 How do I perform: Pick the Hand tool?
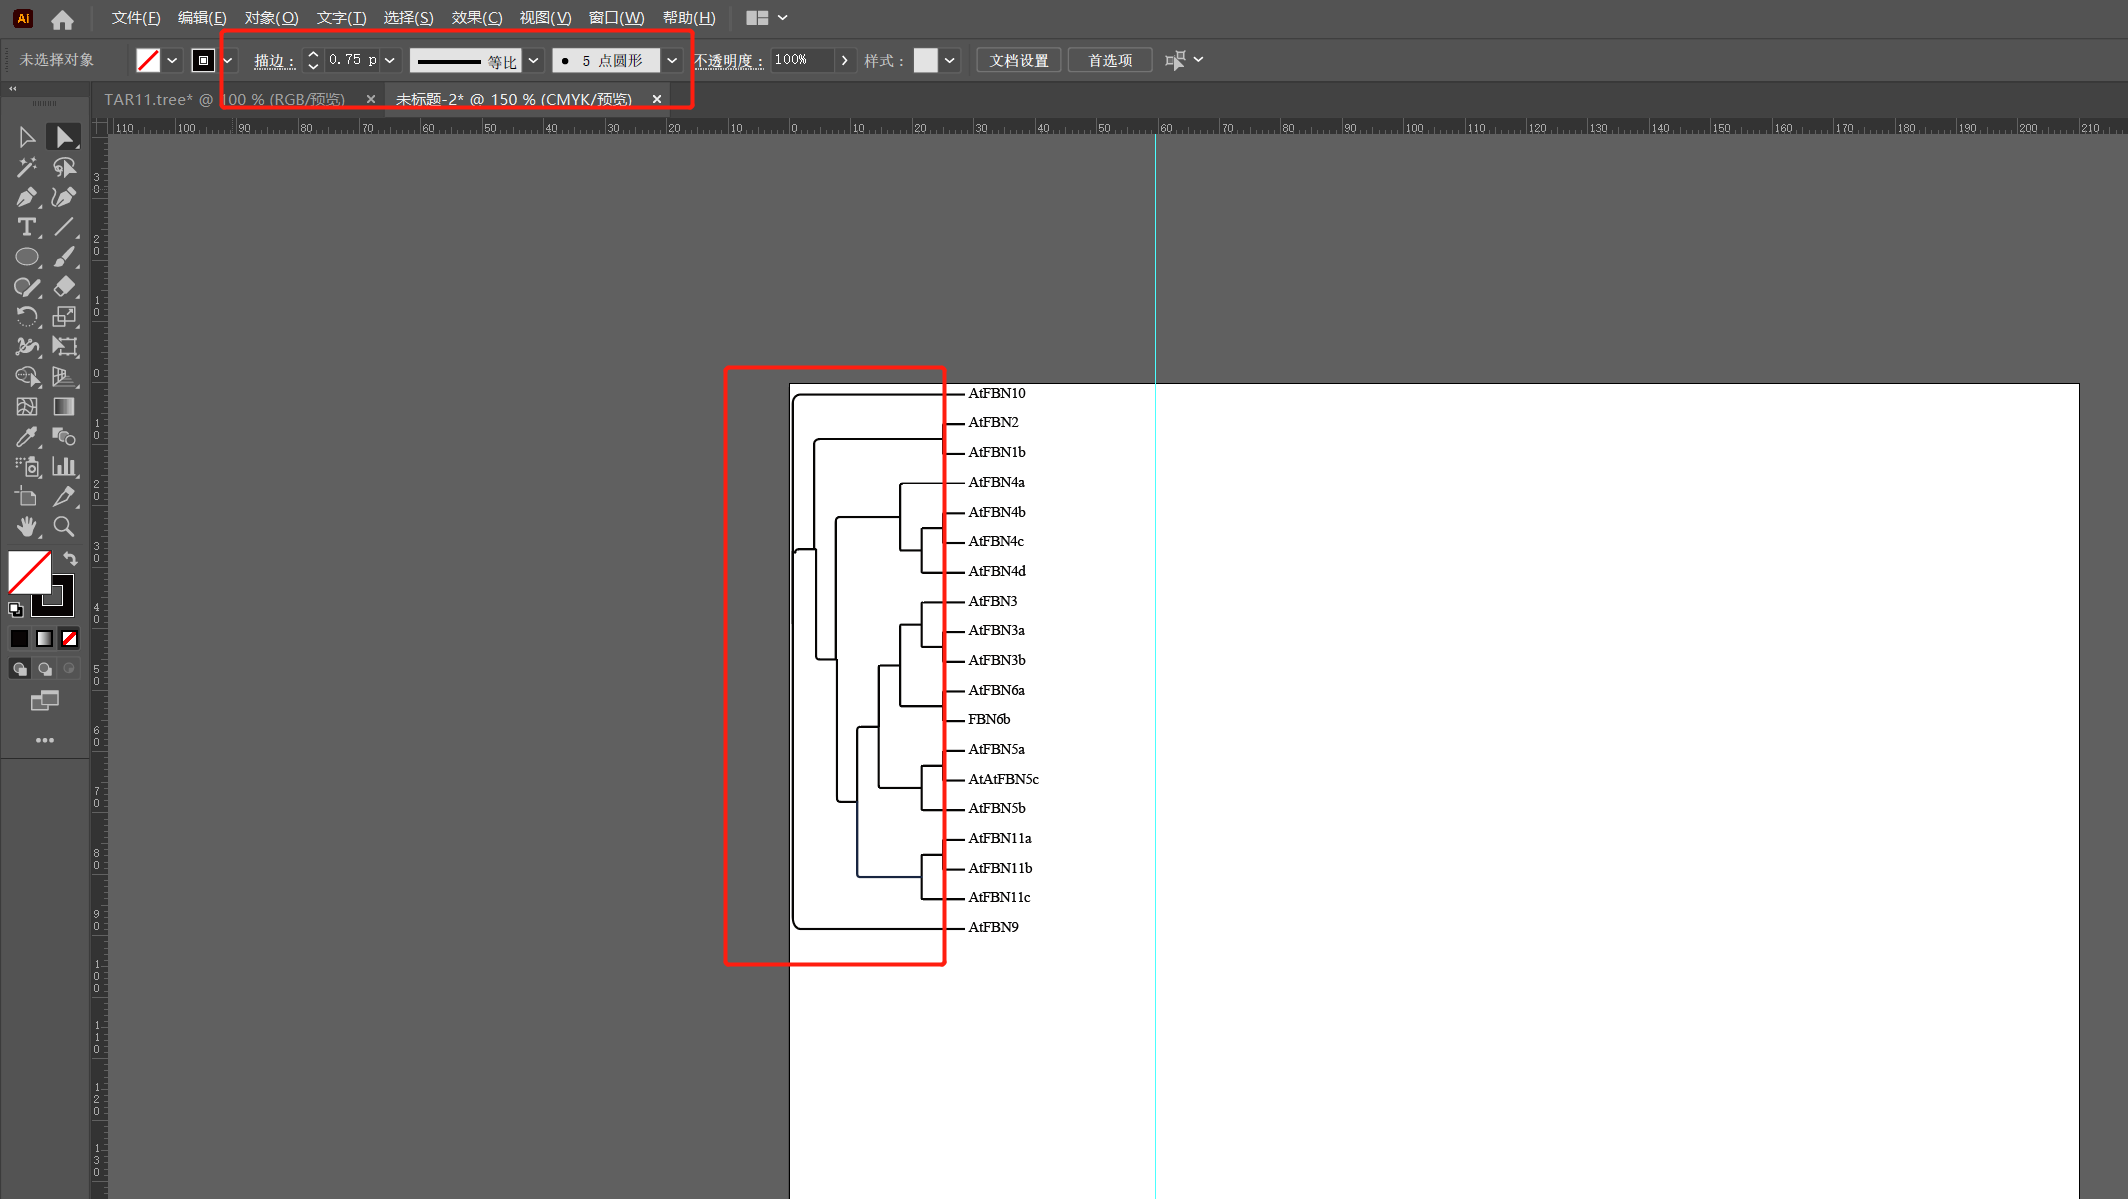(27, 526)
